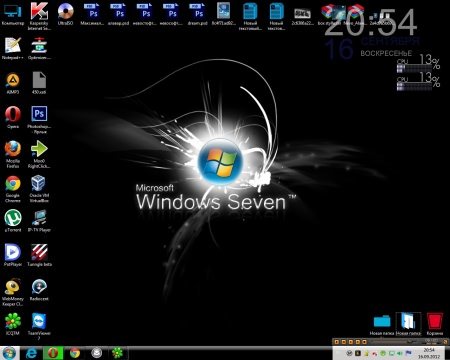Open ICQ flower icon in the taskbar
This screenshot has height=360, width=450.
tap(117, 353)
